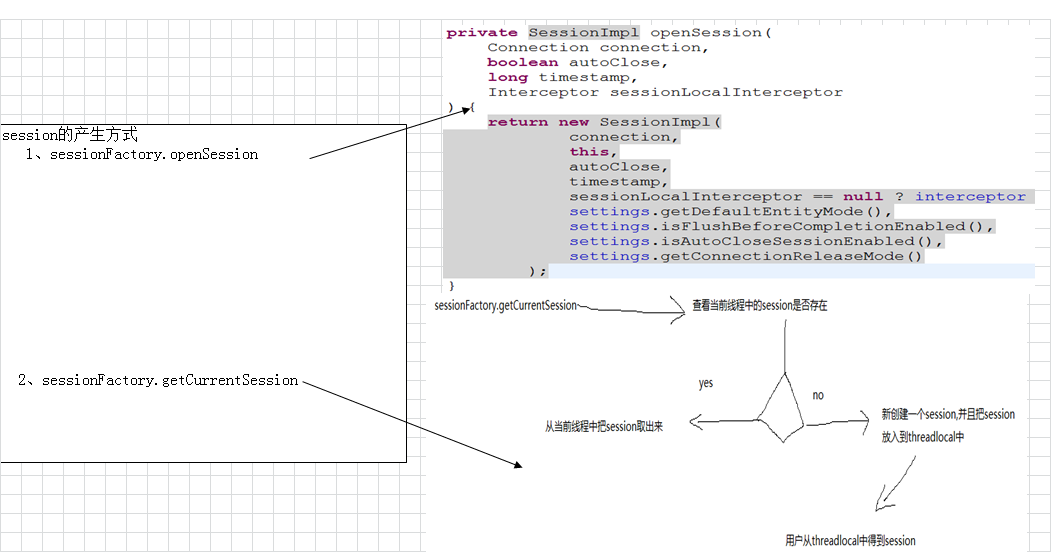Click the label '用户从threadlocal中得到session'

(850, 540)
